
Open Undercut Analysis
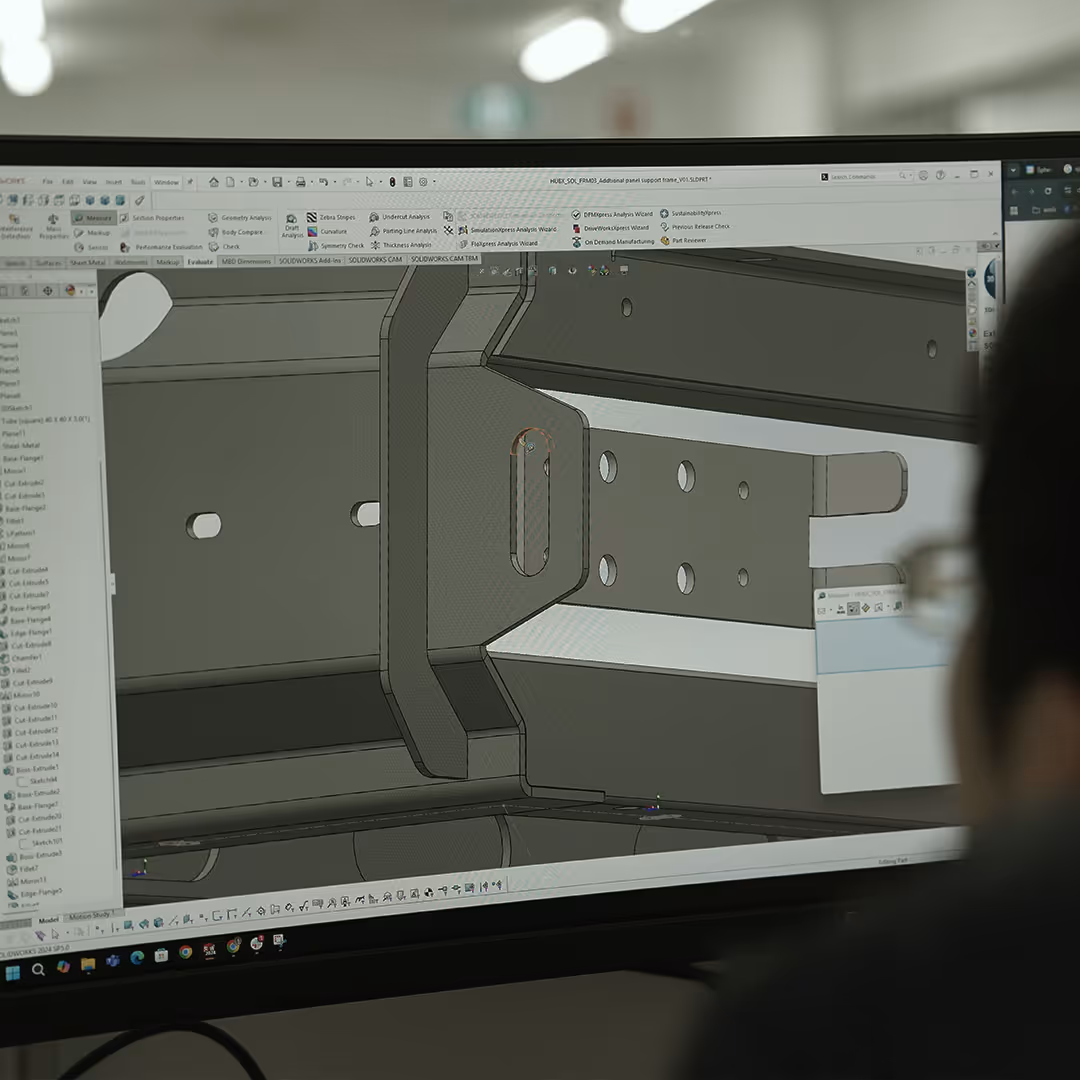pos(399,217)
